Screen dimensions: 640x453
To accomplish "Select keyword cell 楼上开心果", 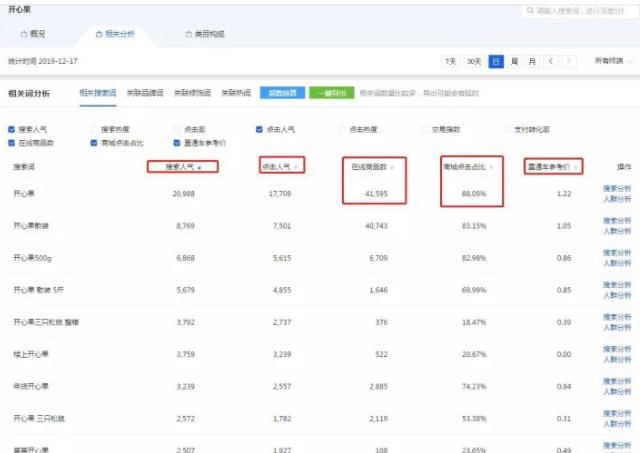I will tap(31, 354).
